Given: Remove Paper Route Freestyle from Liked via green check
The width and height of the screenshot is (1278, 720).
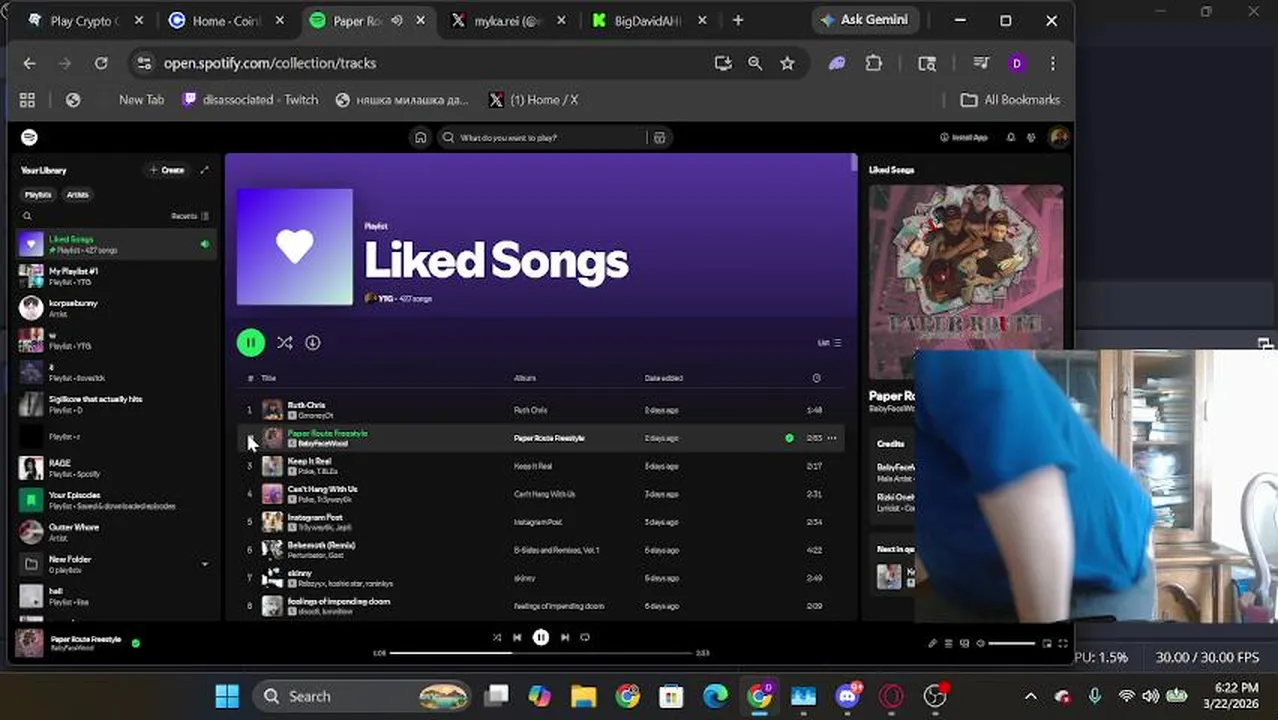Looking at the screenshot, I should 789,438.
